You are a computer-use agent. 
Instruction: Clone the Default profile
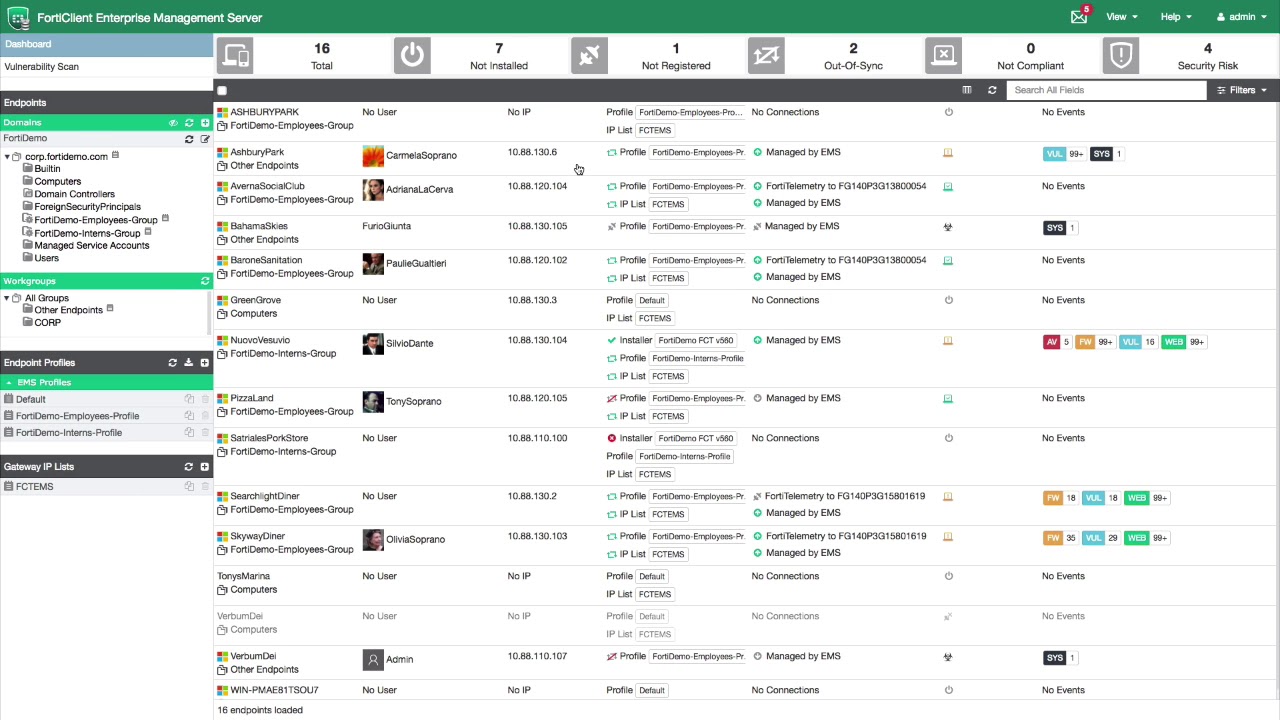click(x=189, y=399)
